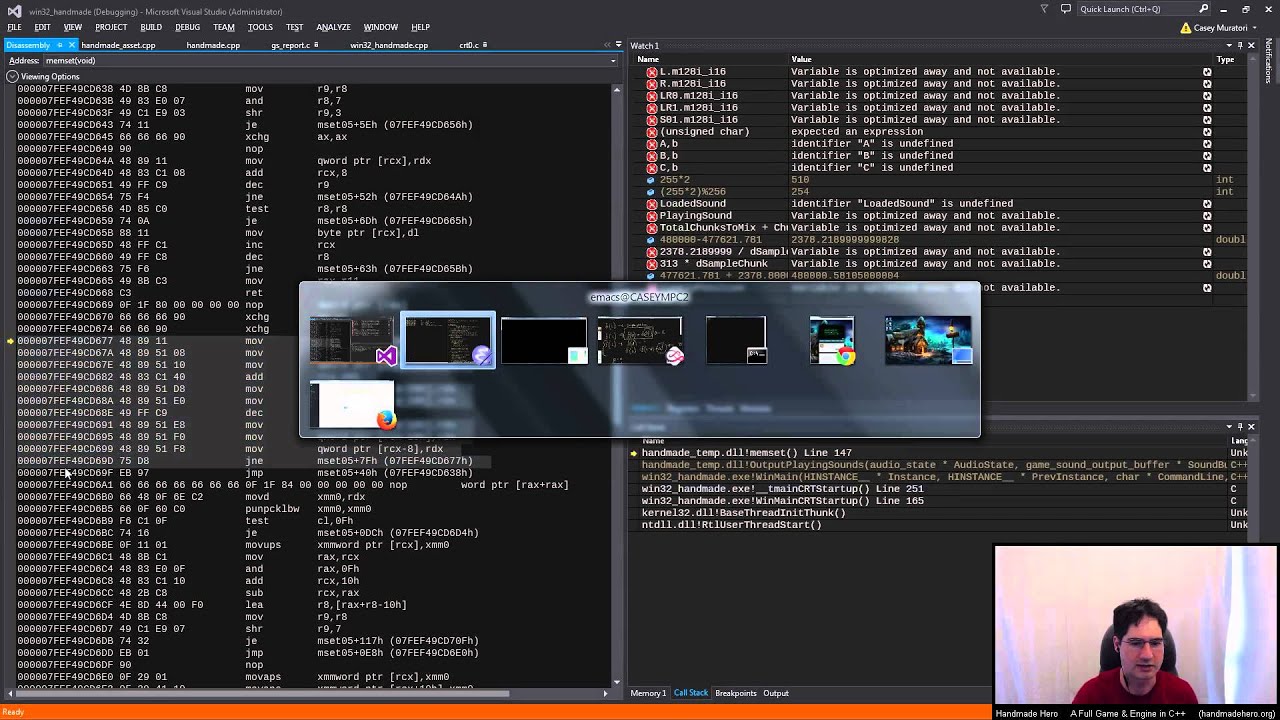Screen dimensions: 1280x720
Task: Select the OutputPlayingSounds call stack frame
Action: [938, 465]
